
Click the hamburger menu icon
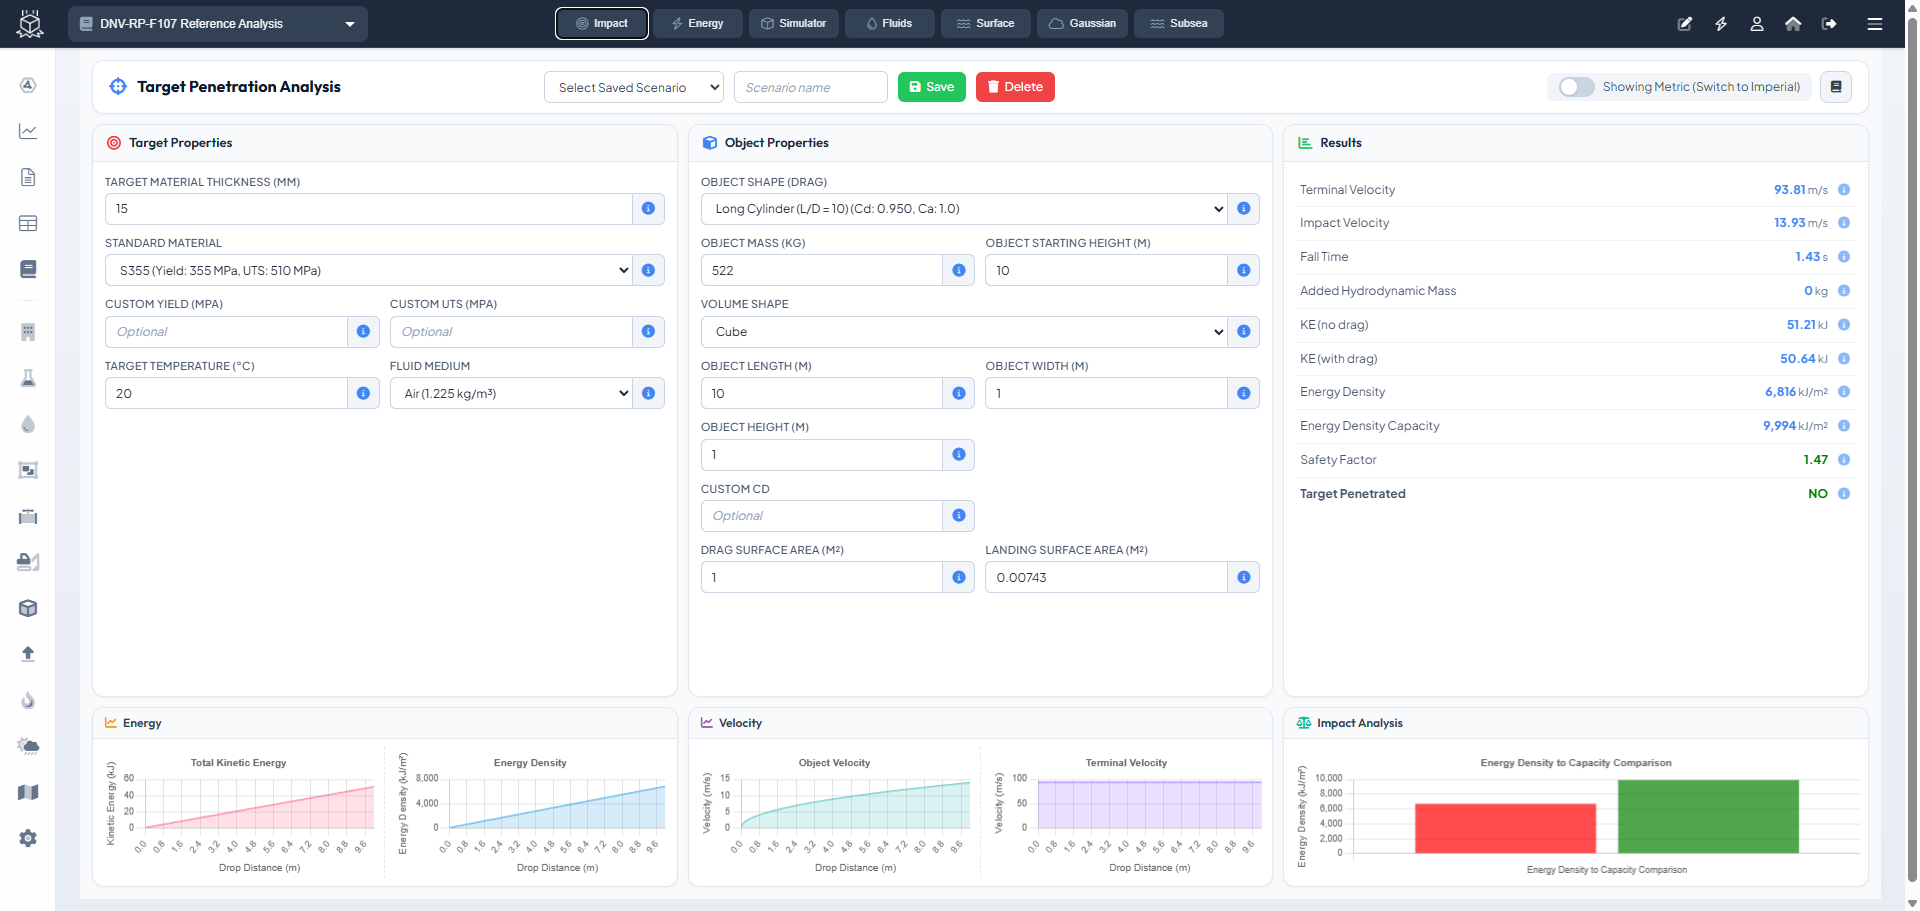click(x=1875, y=24)
